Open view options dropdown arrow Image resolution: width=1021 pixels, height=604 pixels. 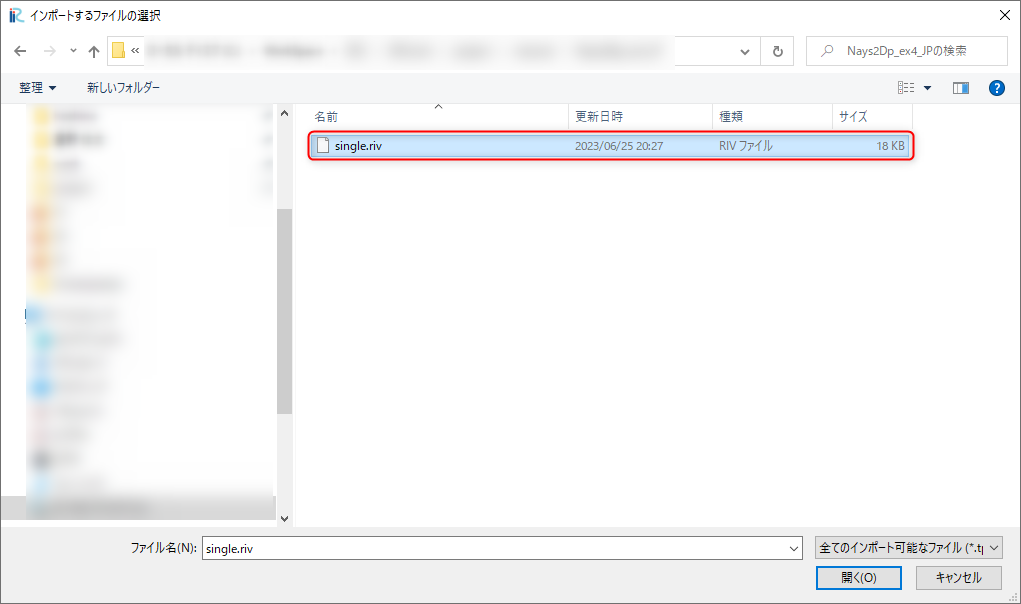927,88
